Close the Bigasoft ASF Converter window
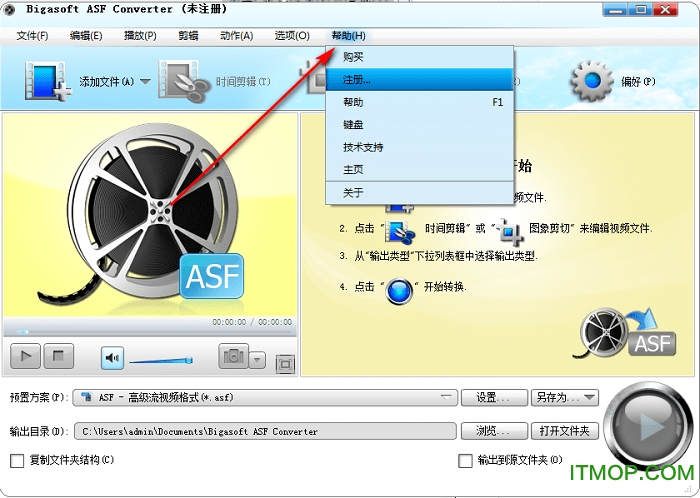 [665, 9]
